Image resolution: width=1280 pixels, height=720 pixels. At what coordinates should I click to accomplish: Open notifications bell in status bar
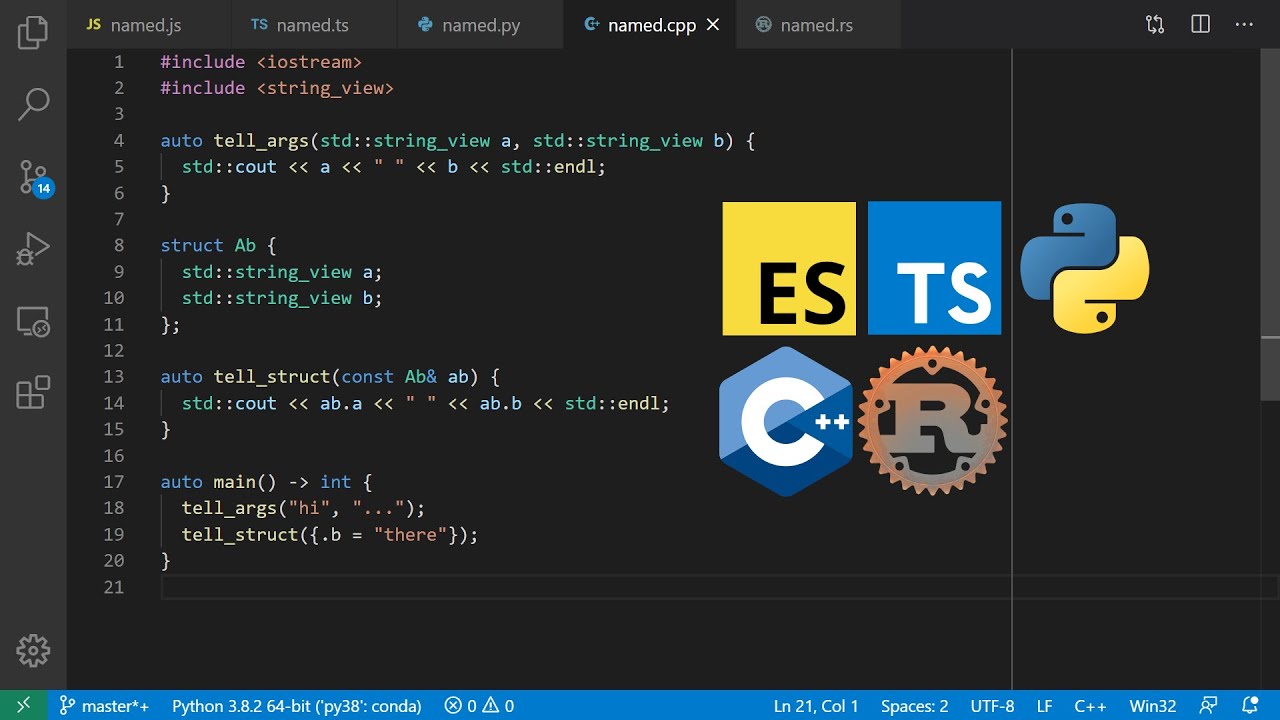pyautogui.click(x=1249, y=705)
